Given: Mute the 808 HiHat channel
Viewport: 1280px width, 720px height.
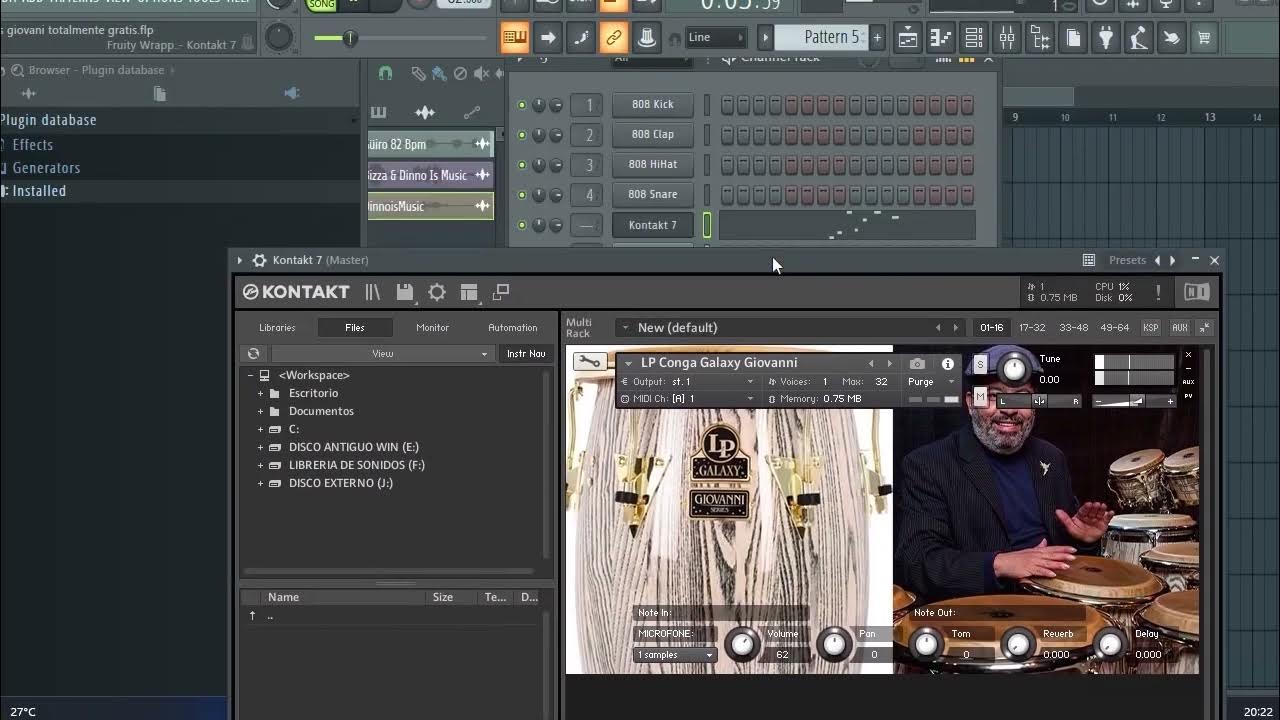Looking at the screenshot, I should click(521, 165).
